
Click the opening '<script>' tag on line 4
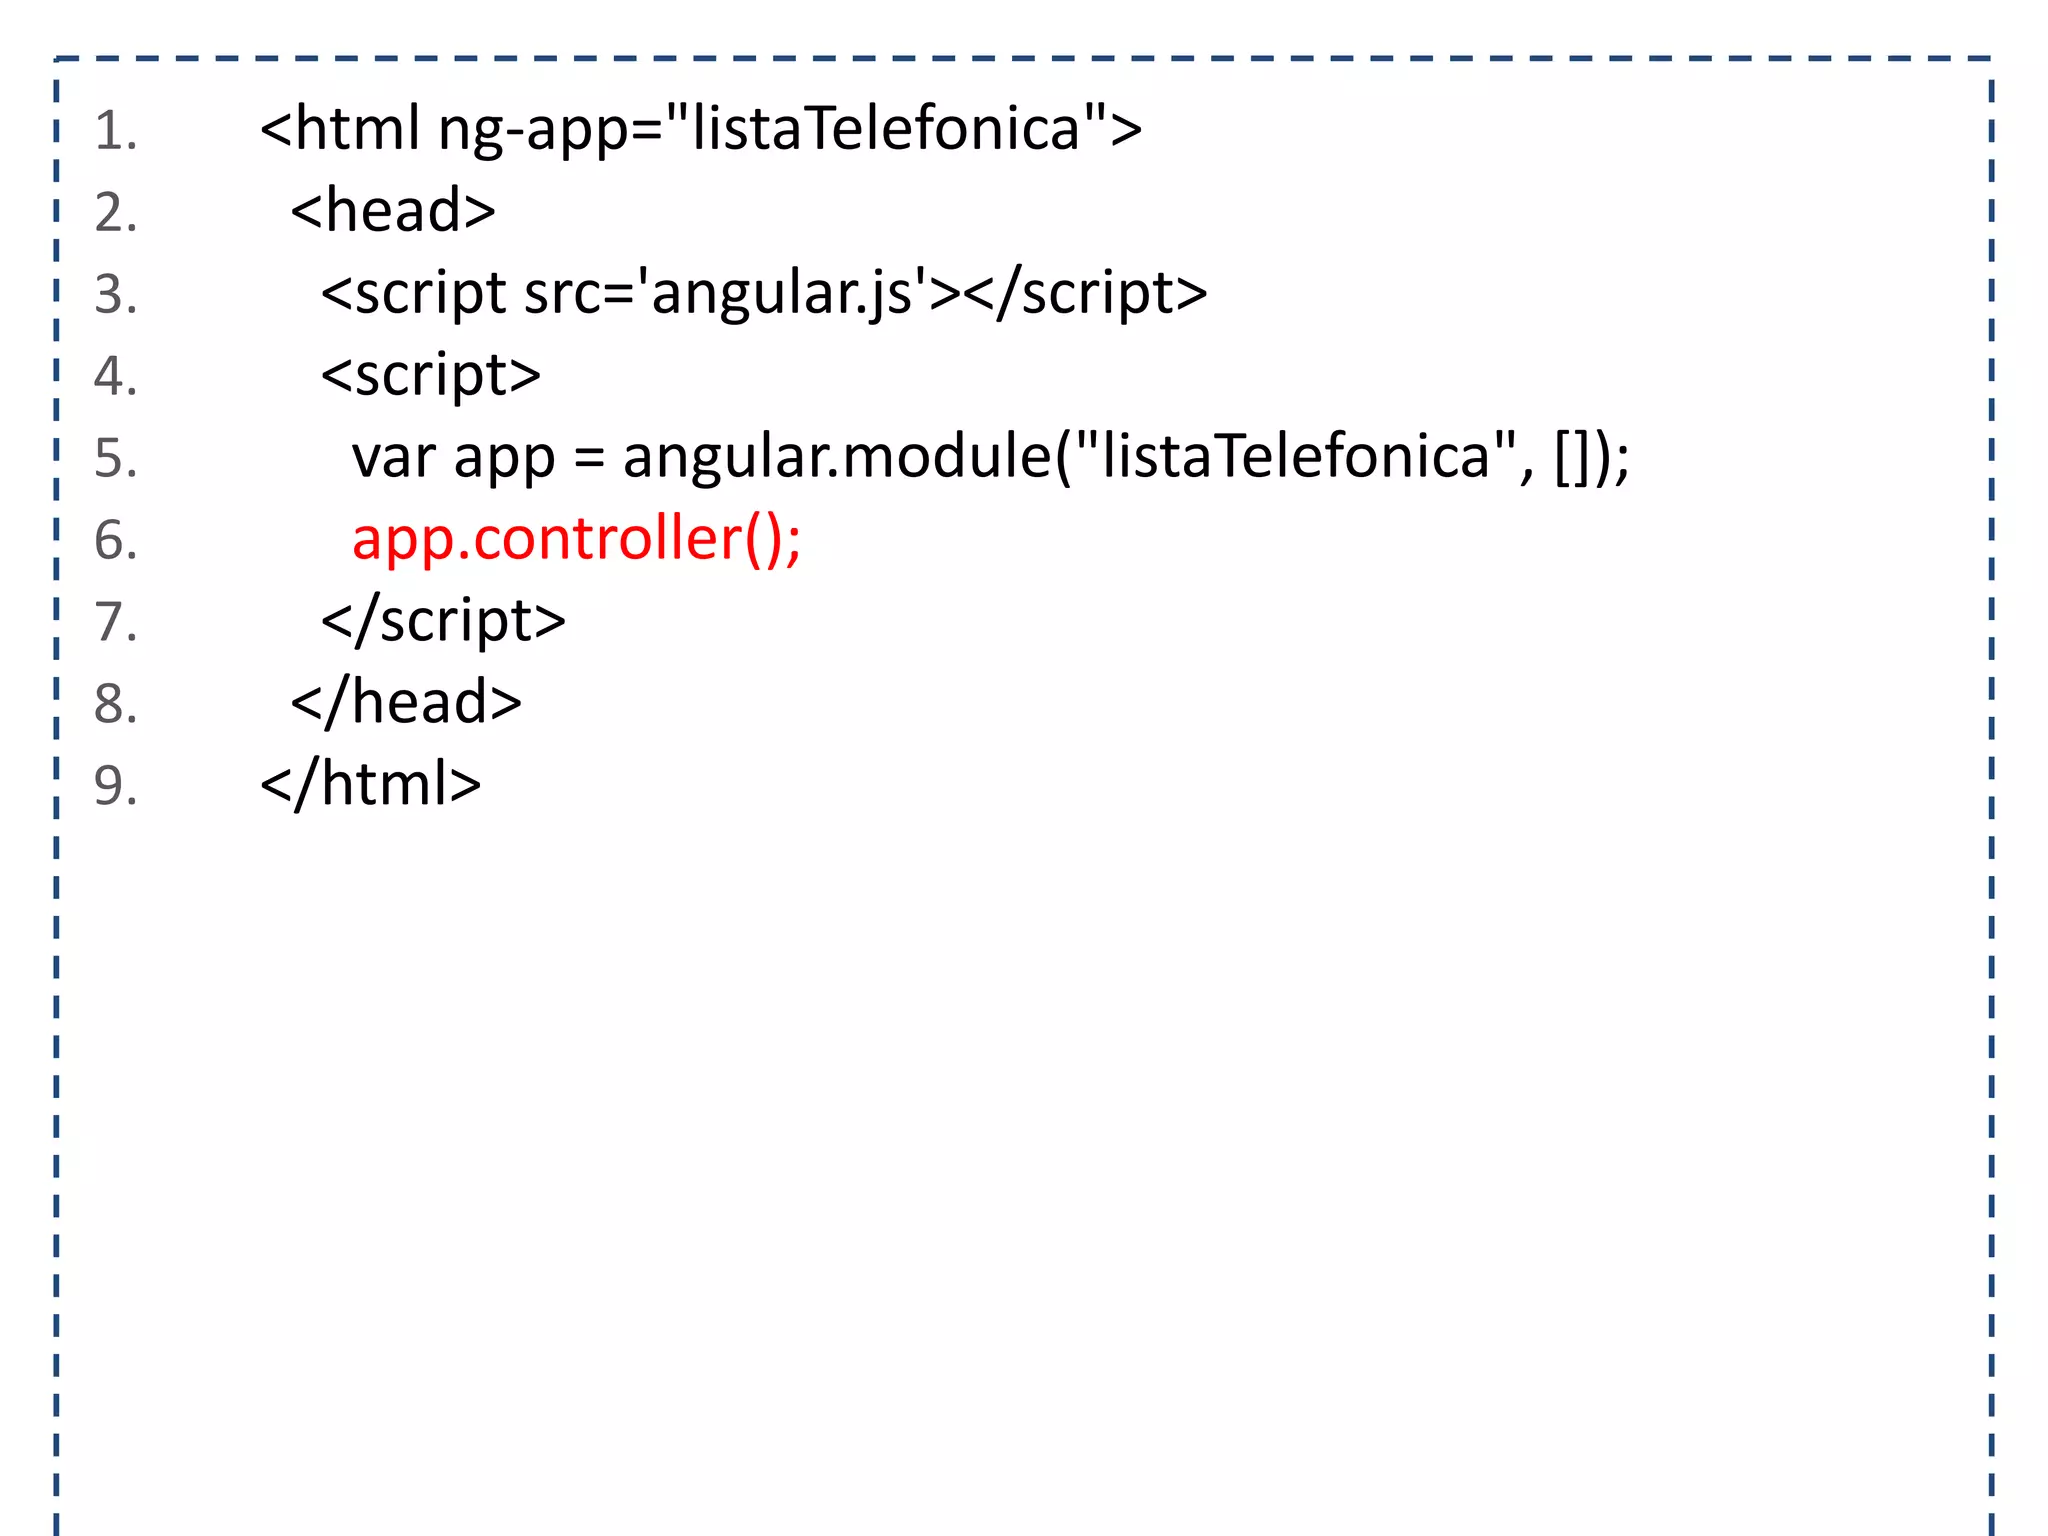(x=430, y=376)
